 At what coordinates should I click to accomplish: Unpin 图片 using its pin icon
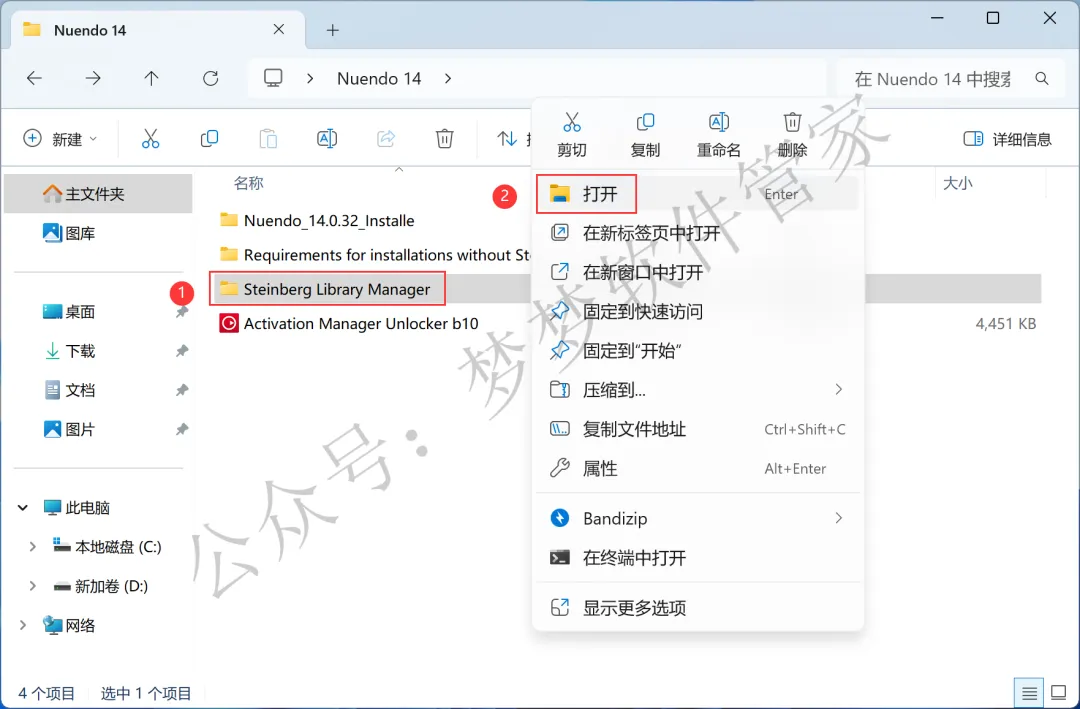(x=182, y=430)
